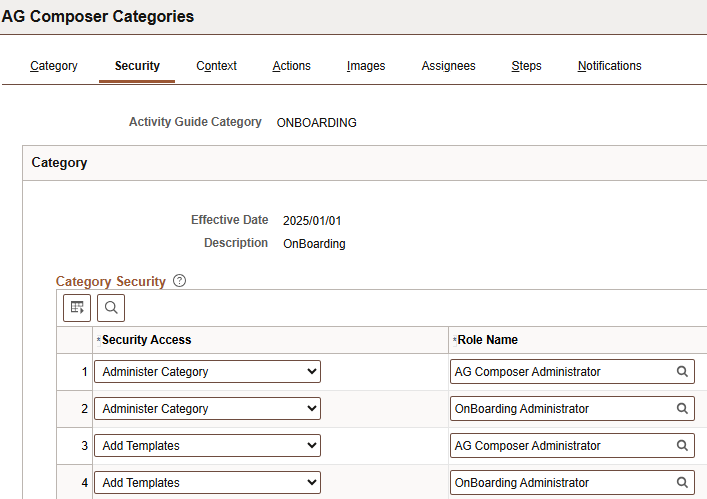Click the effective date 2025/01/01
Screen dimensions: 707x499
pos(312,221)
